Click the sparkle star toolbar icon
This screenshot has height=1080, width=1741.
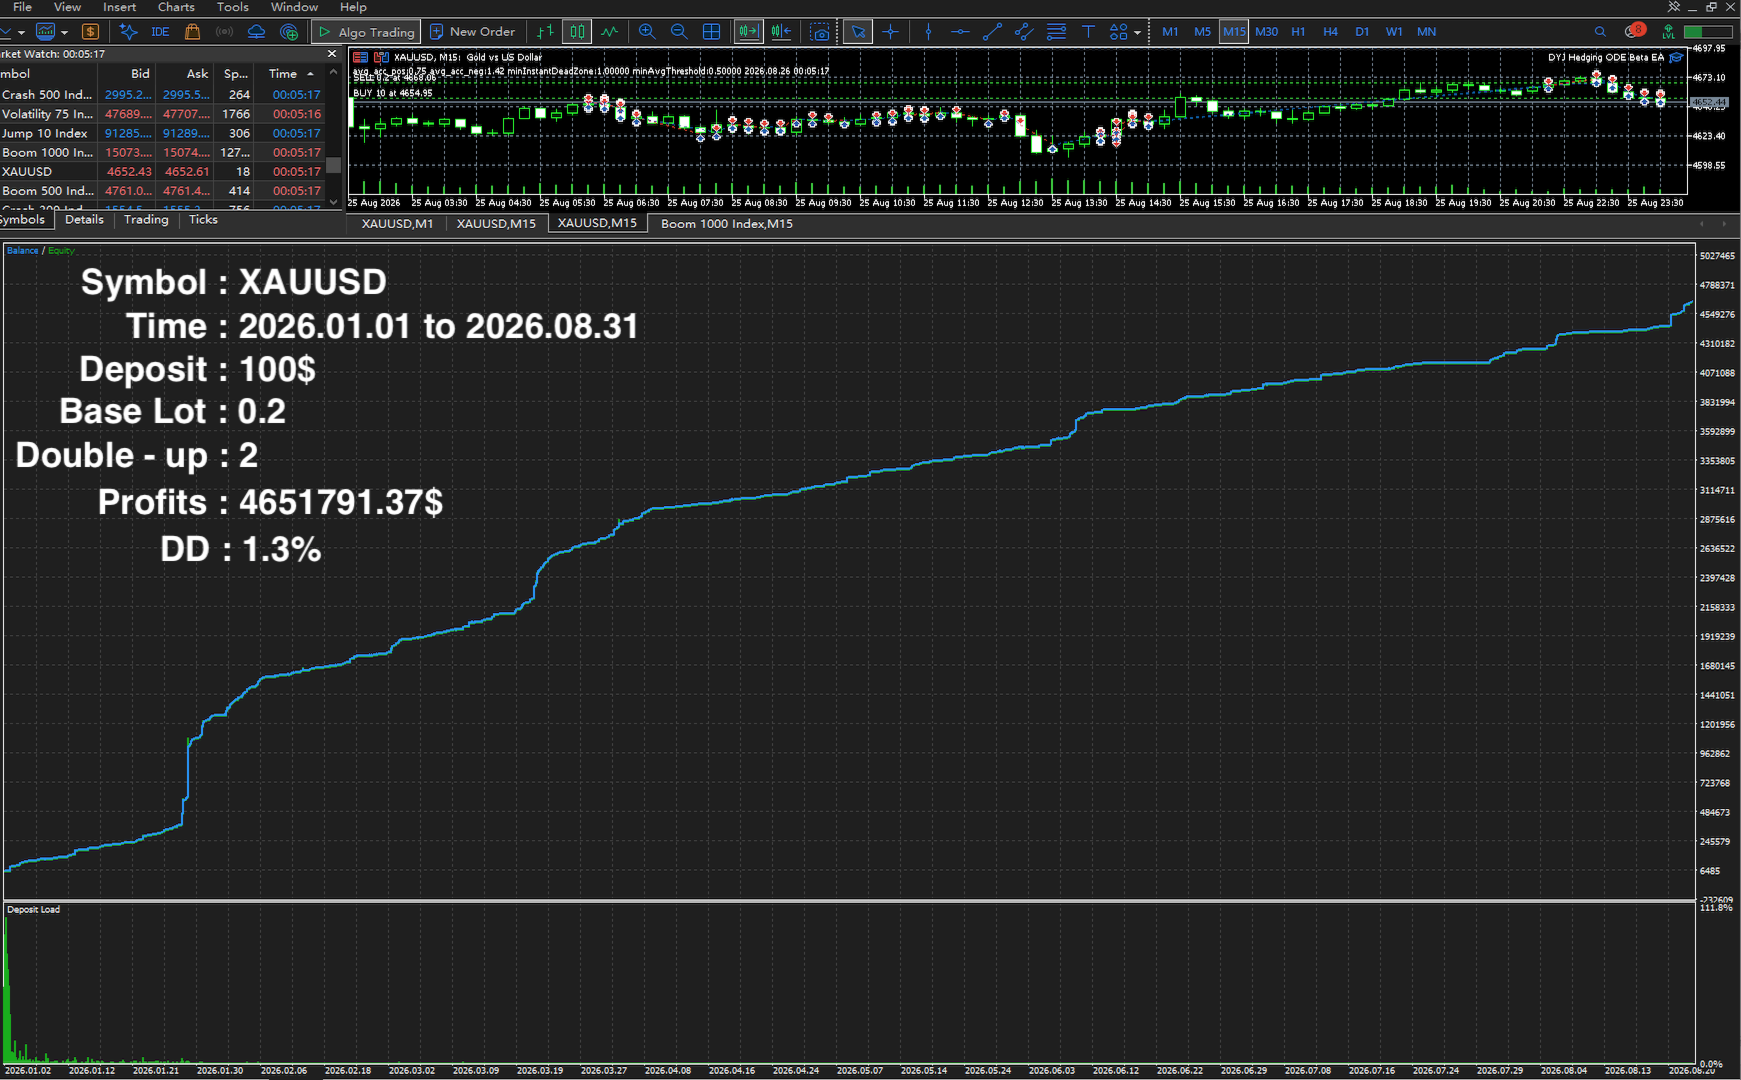click(128, 32)
